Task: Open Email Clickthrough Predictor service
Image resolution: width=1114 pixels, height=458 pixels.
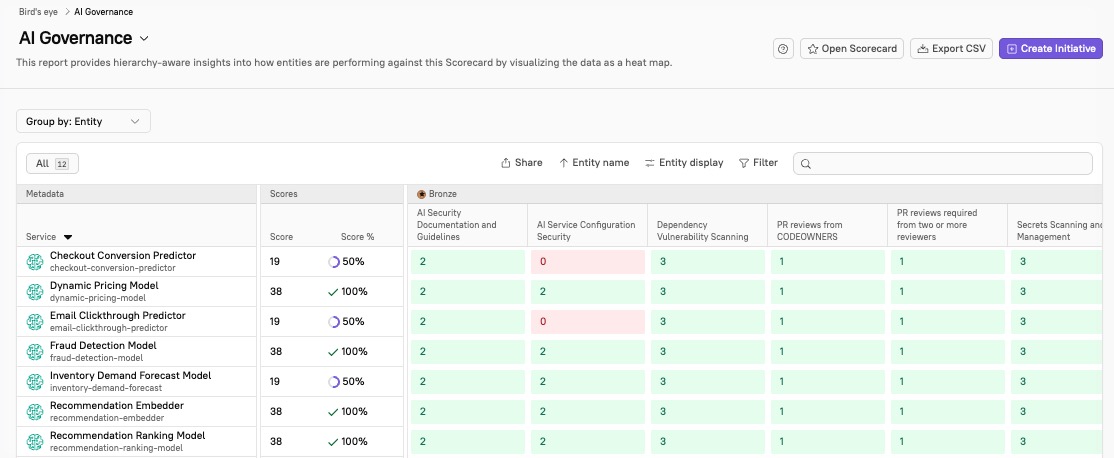Action: click(x=118, y=315)
